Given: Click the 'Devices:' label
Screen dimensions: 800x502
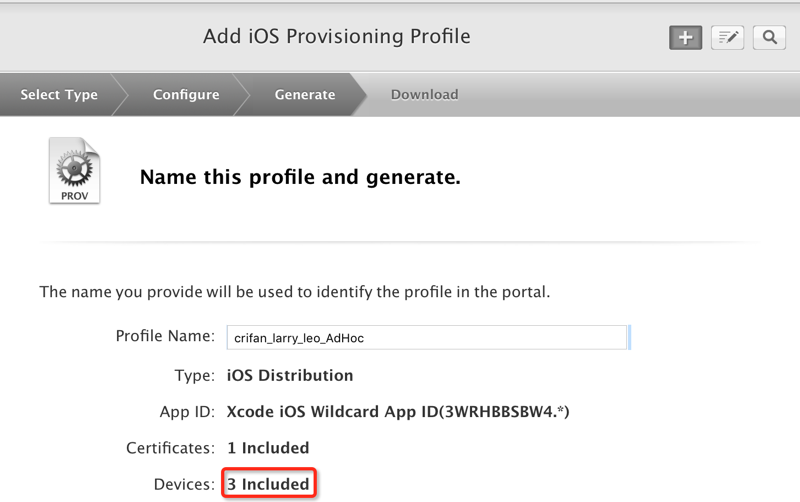Looking at the screenshot, I should [x=184, y=484].
